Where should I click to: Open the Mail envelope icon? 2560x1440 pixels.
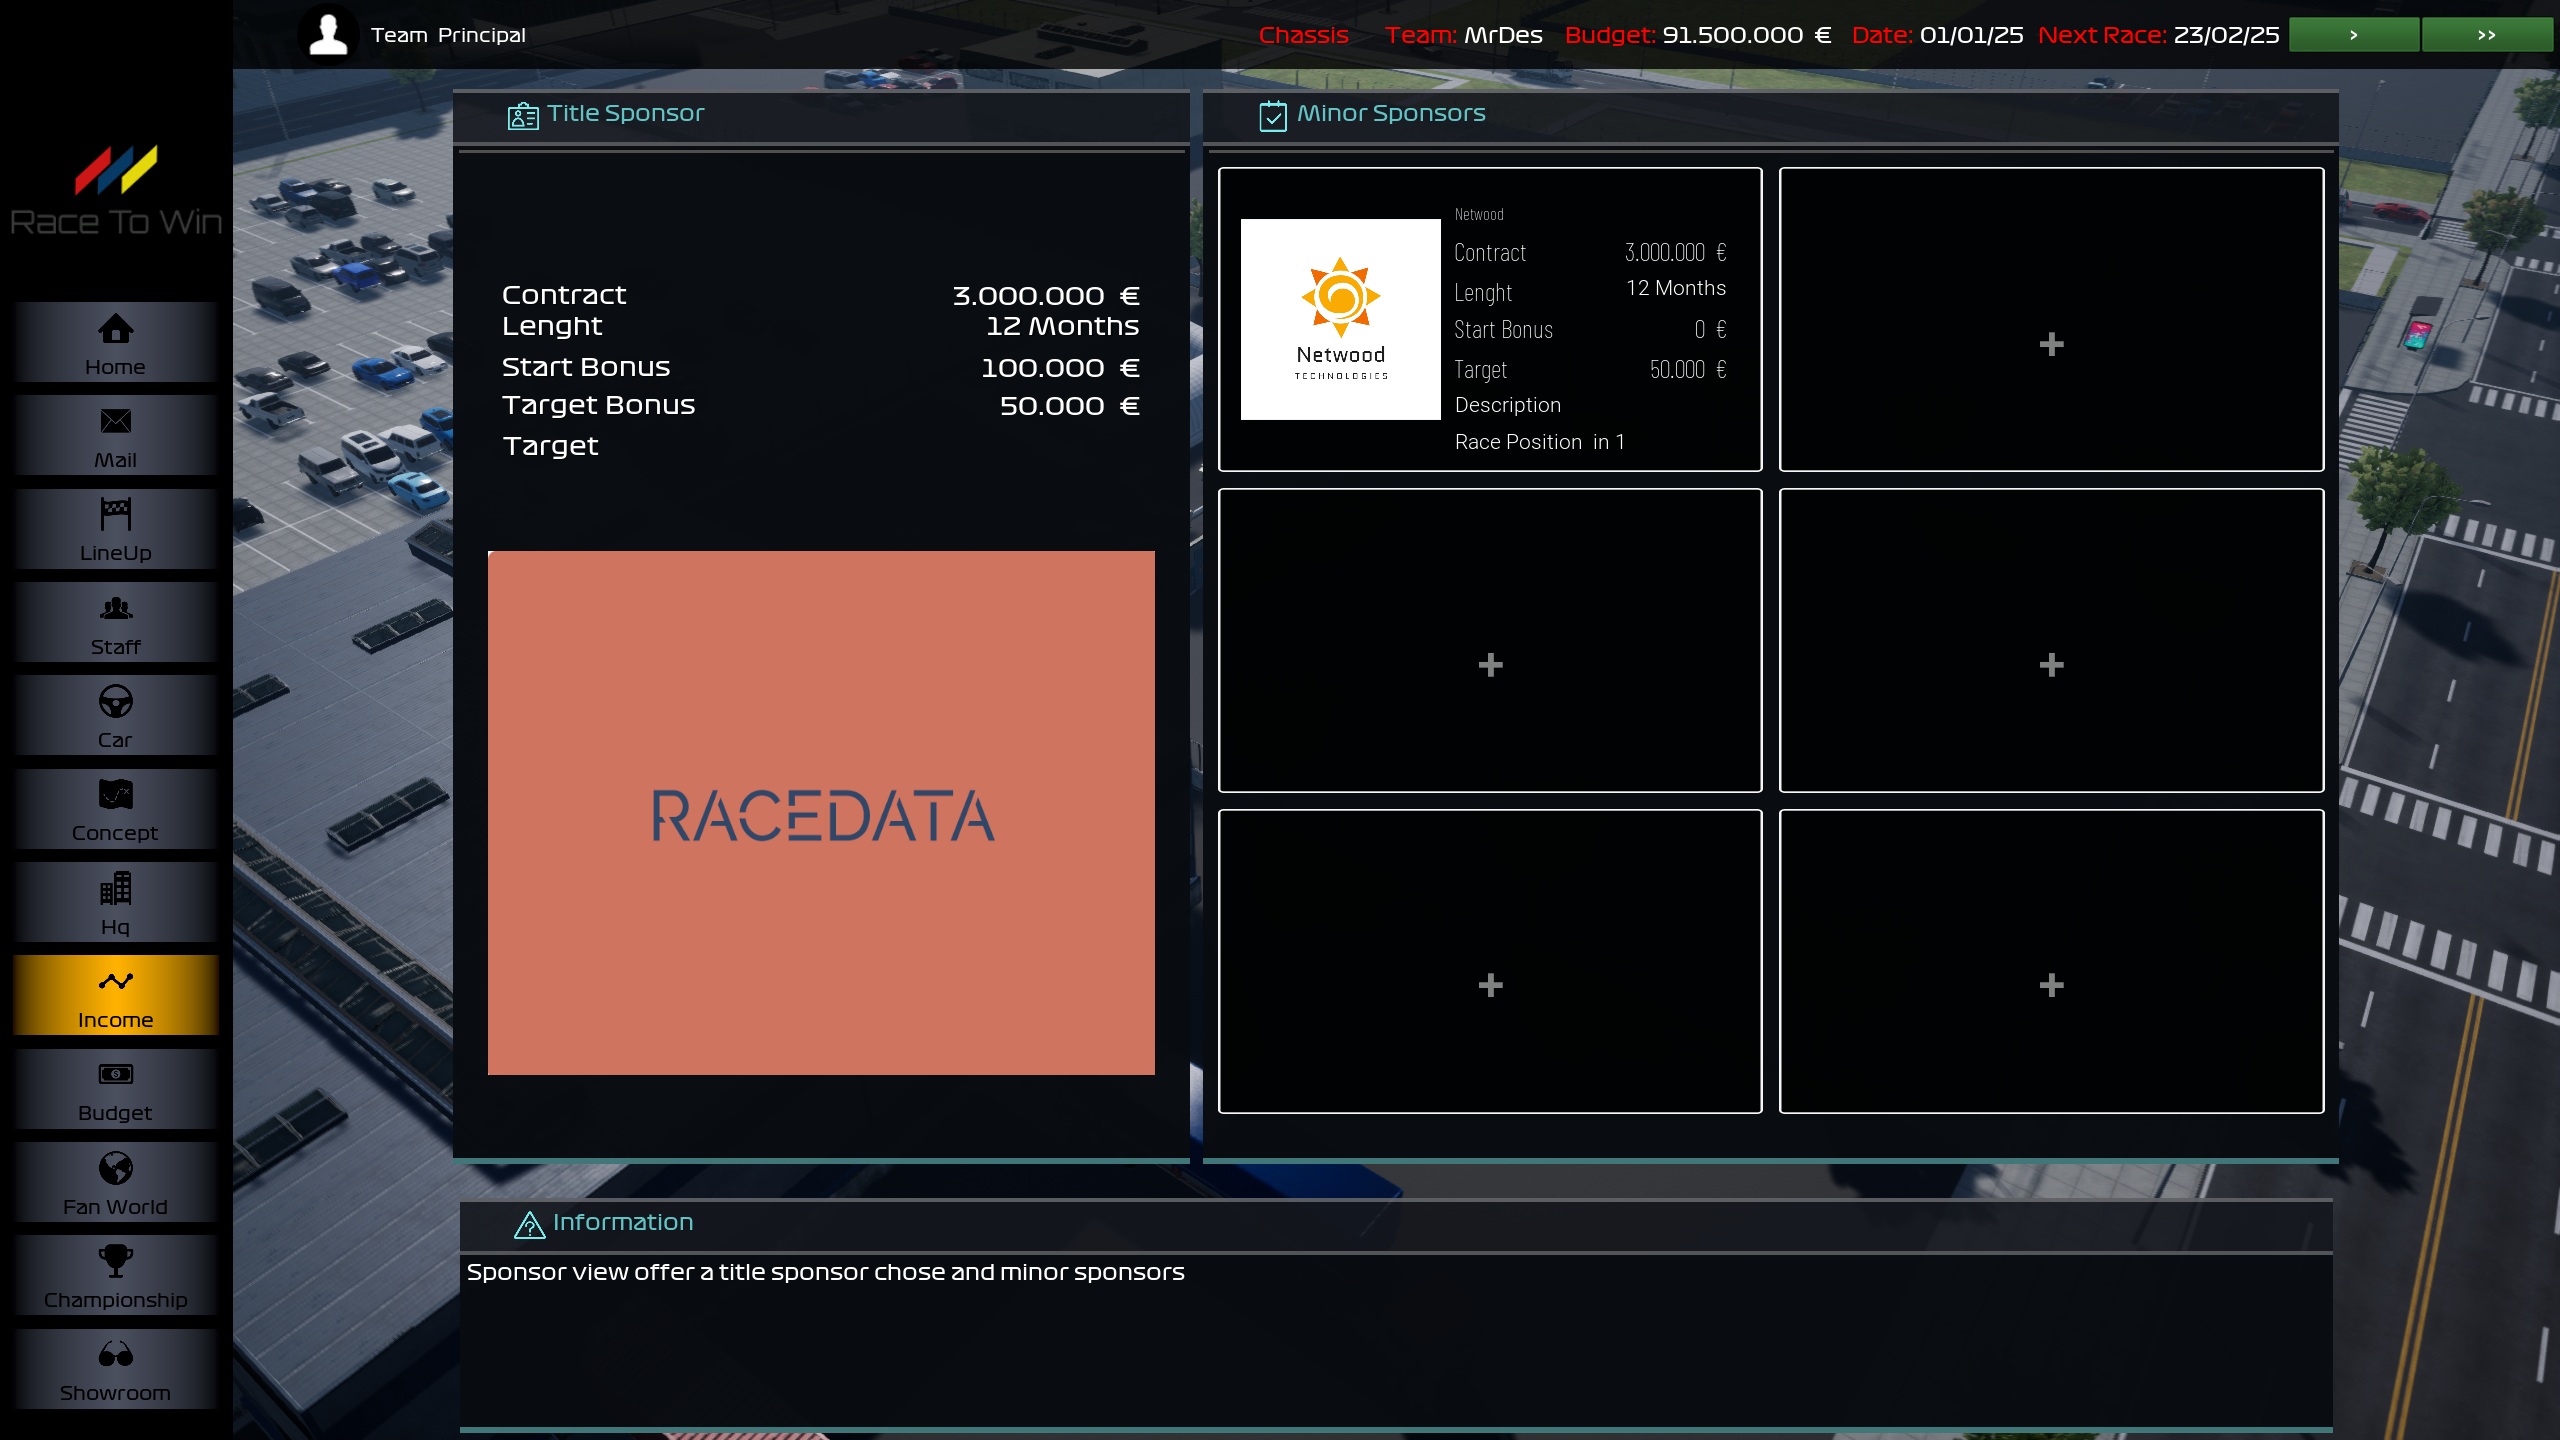(115, 421)
